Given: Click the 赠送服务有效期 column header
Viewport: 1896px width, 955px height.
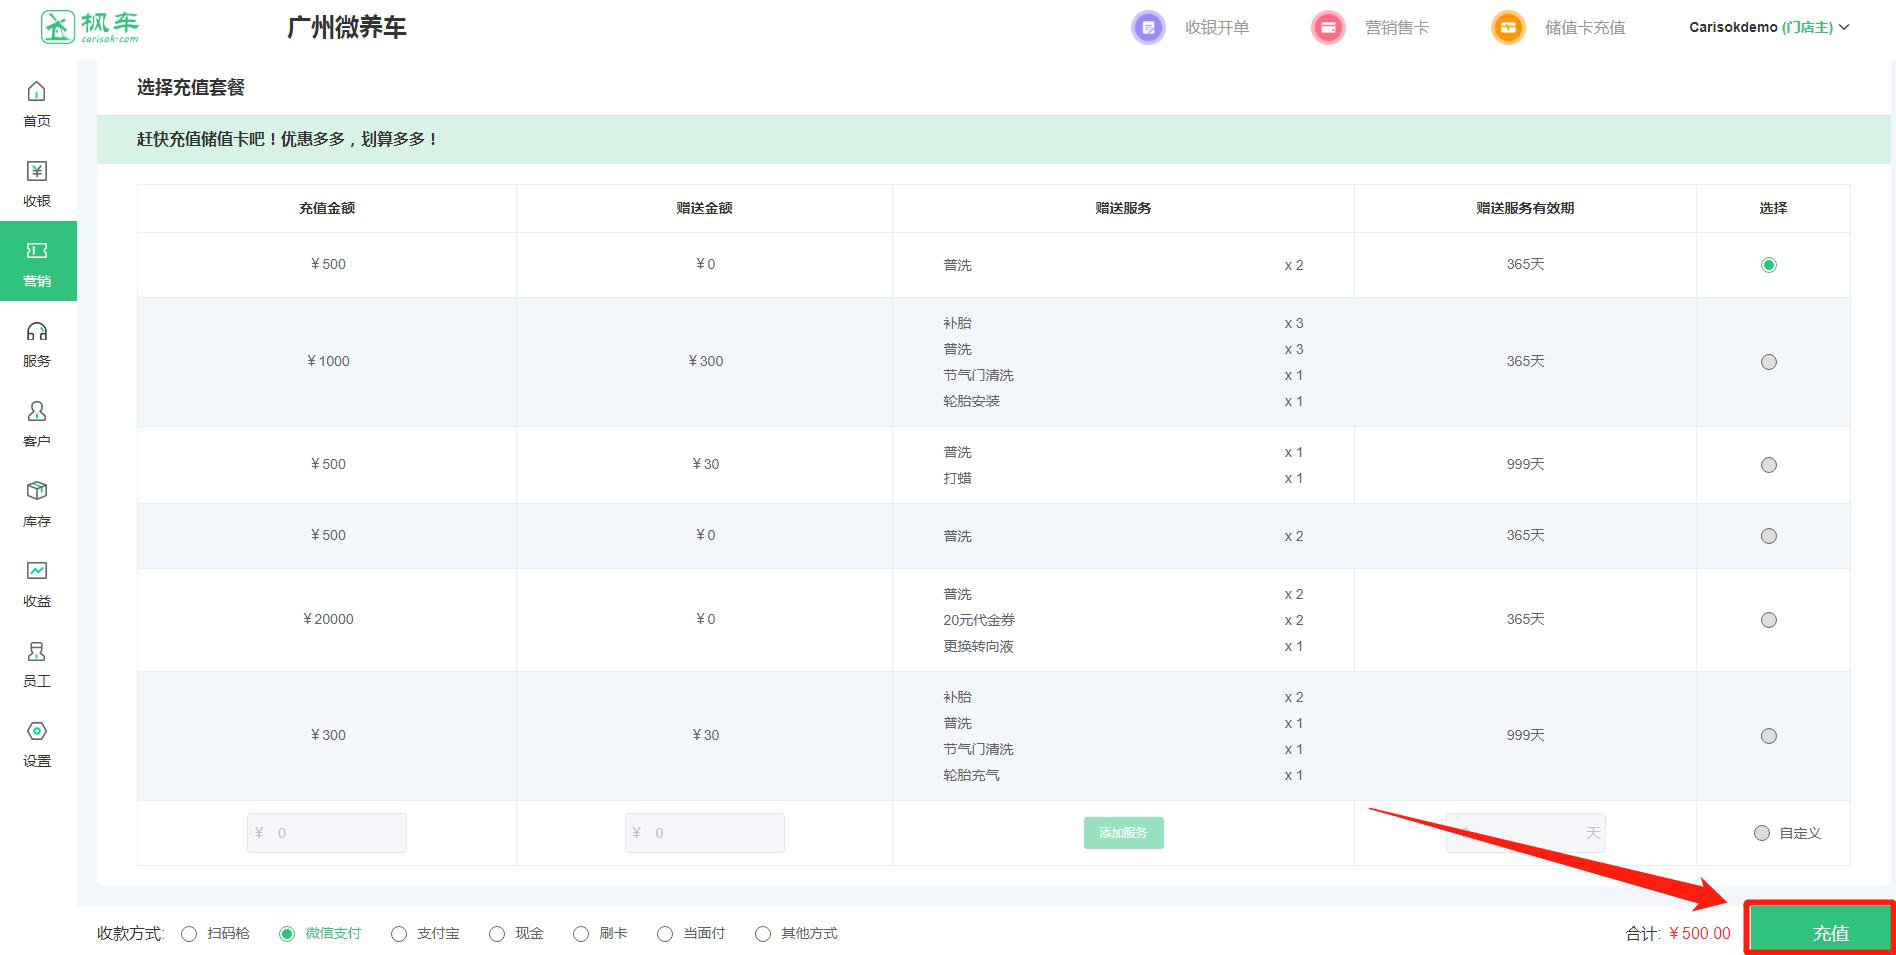Looking at the screenshot, I should (1526, 208).
